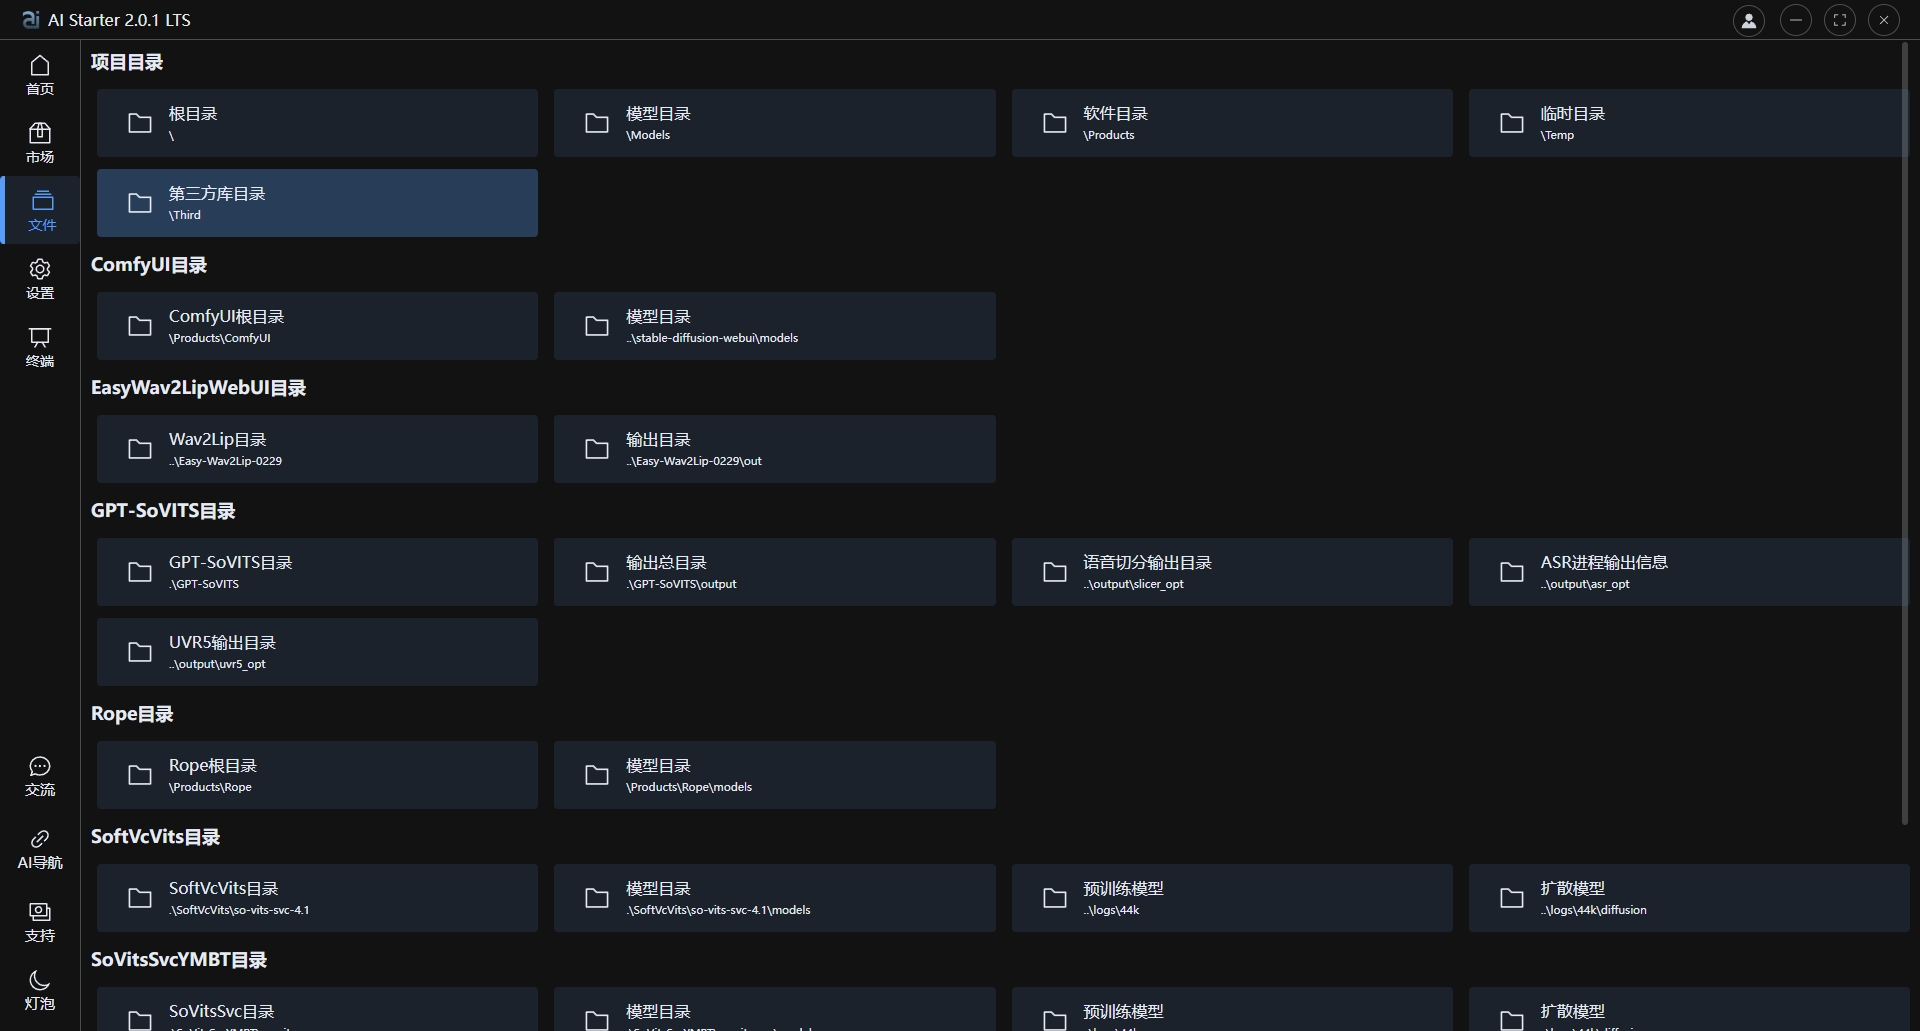Toggle fullscreen mode from the titlebar
The image size is (1920, 1031).
1840,20
